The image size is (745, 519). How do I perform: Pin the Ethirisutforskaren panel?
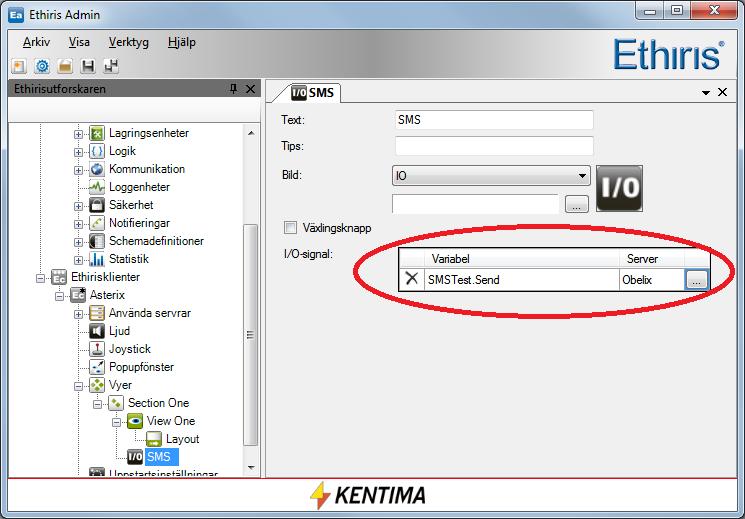pyautogui.click(x=233, y=88)
